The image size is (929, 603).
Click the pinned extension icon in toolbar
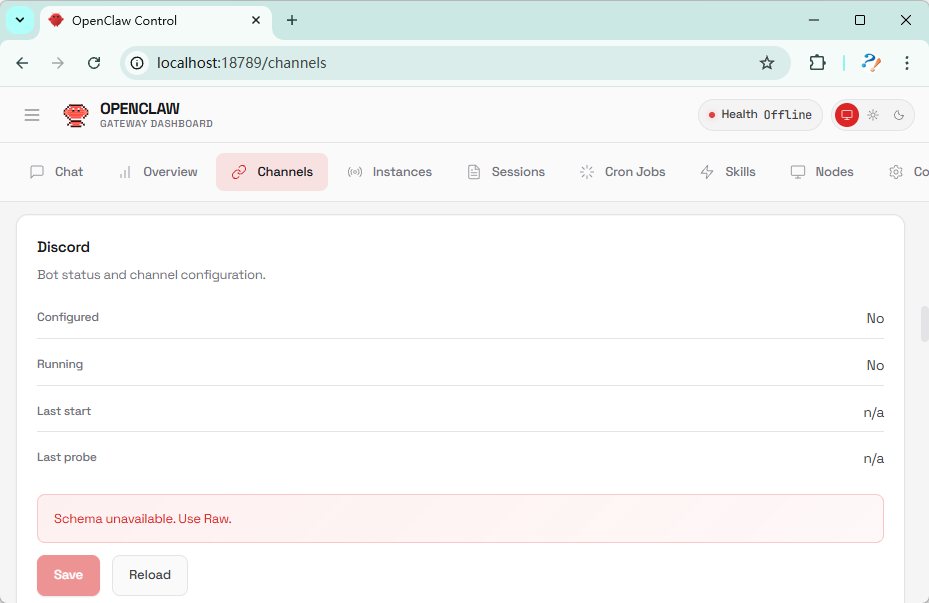click(x=871, y=63)
